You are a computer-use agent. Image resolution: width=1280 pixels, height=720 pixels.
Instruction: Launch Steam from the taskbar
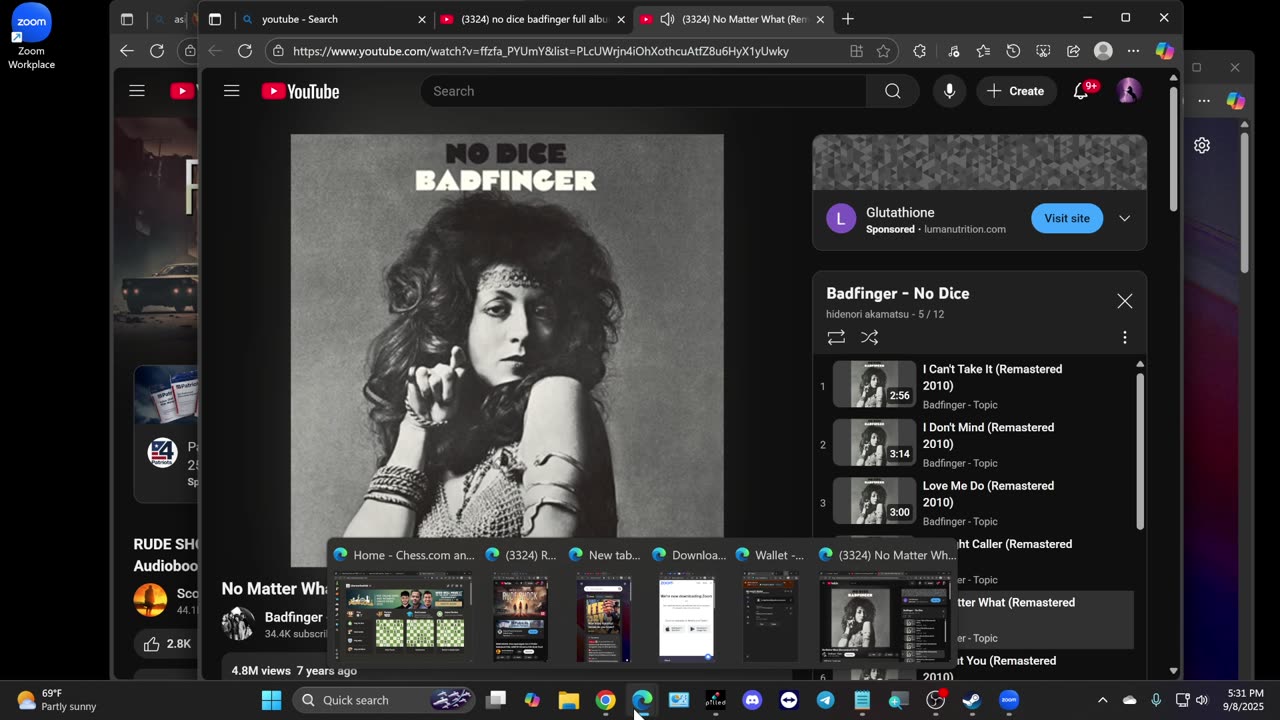(x=971, y=700)
